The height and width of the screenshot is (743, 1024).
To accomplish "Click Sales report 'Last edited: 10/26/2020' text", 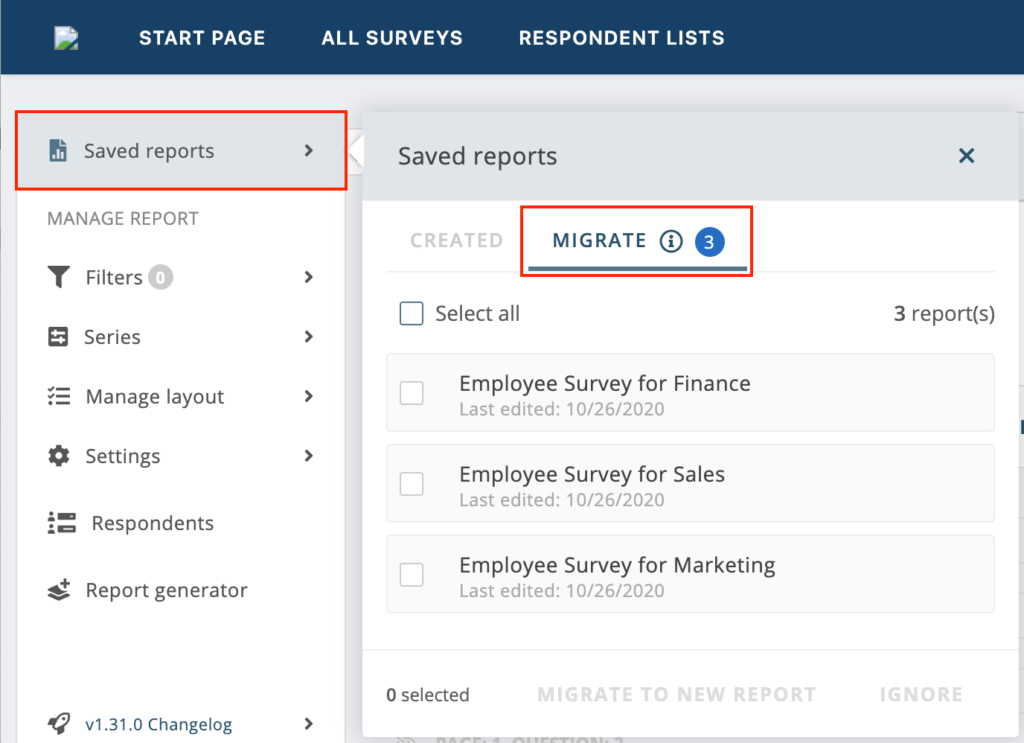I will coord(562,500).
